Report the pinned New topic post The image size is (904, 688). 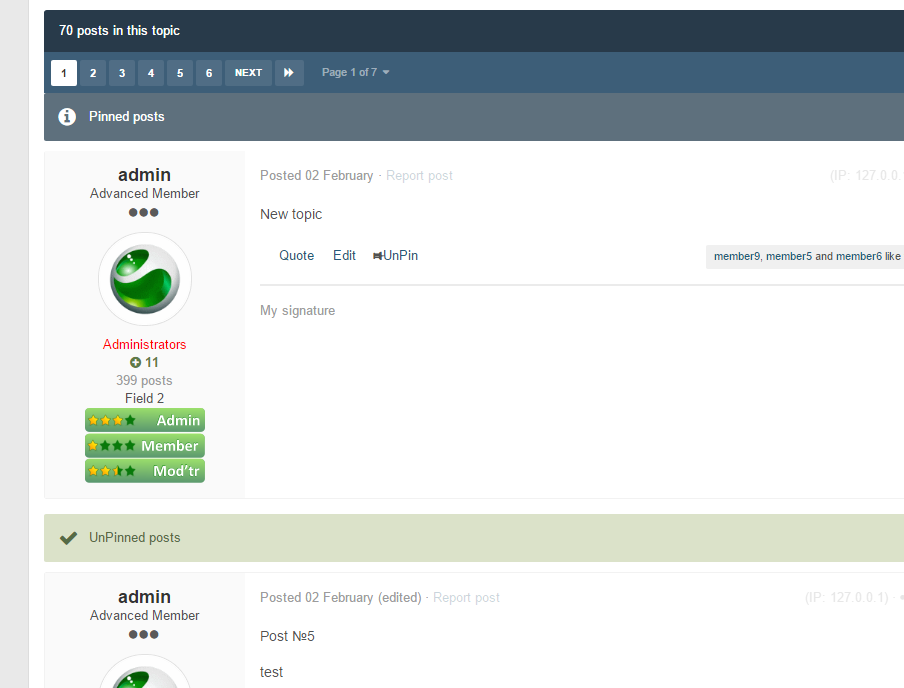(x=419, y=176)
